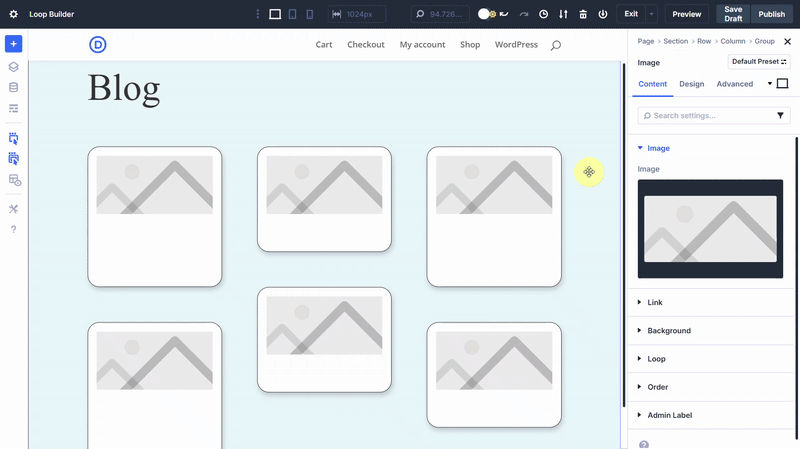Screen dimensions: 800x449
Task: Switch to the Design tab
Action: tap(691, 84)
